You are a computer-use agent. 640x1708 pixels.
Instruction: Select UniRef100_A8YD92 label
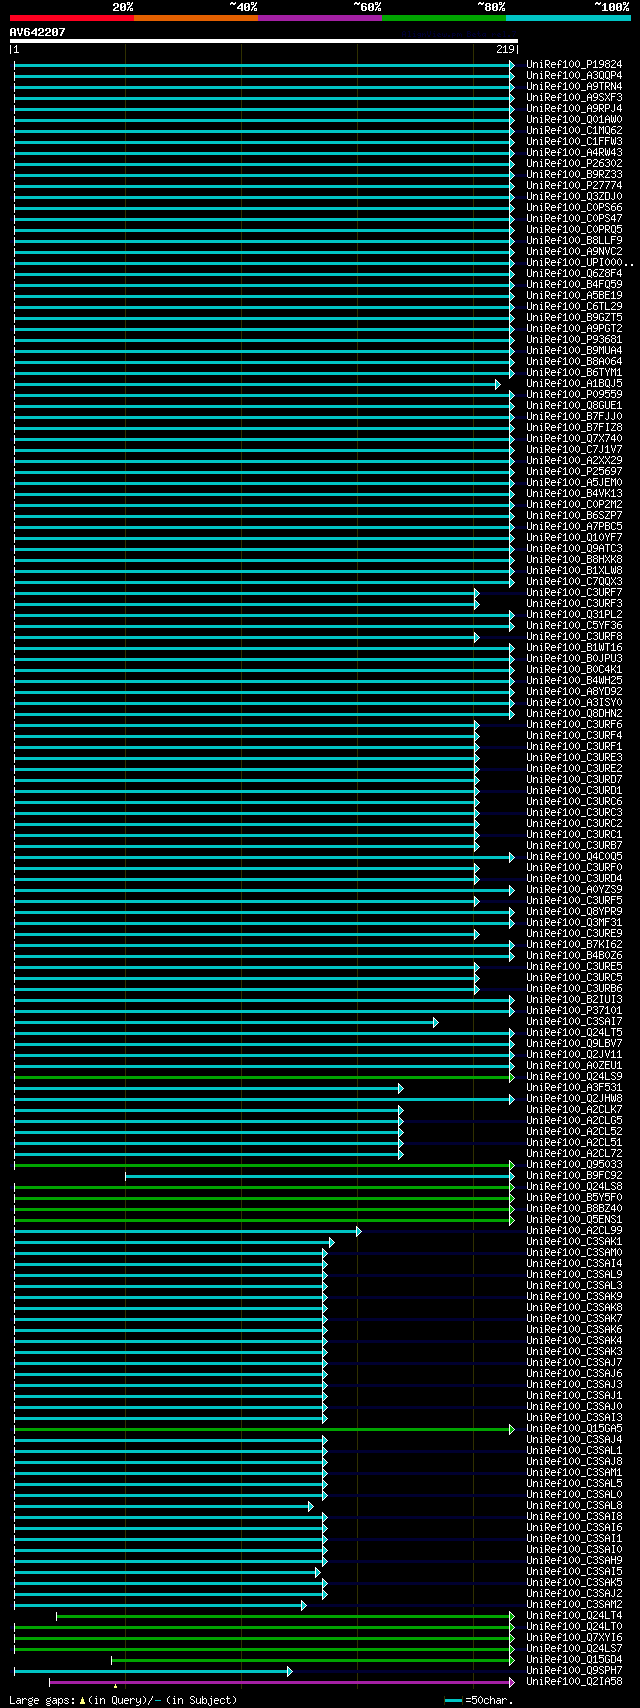tap(574, 691)
